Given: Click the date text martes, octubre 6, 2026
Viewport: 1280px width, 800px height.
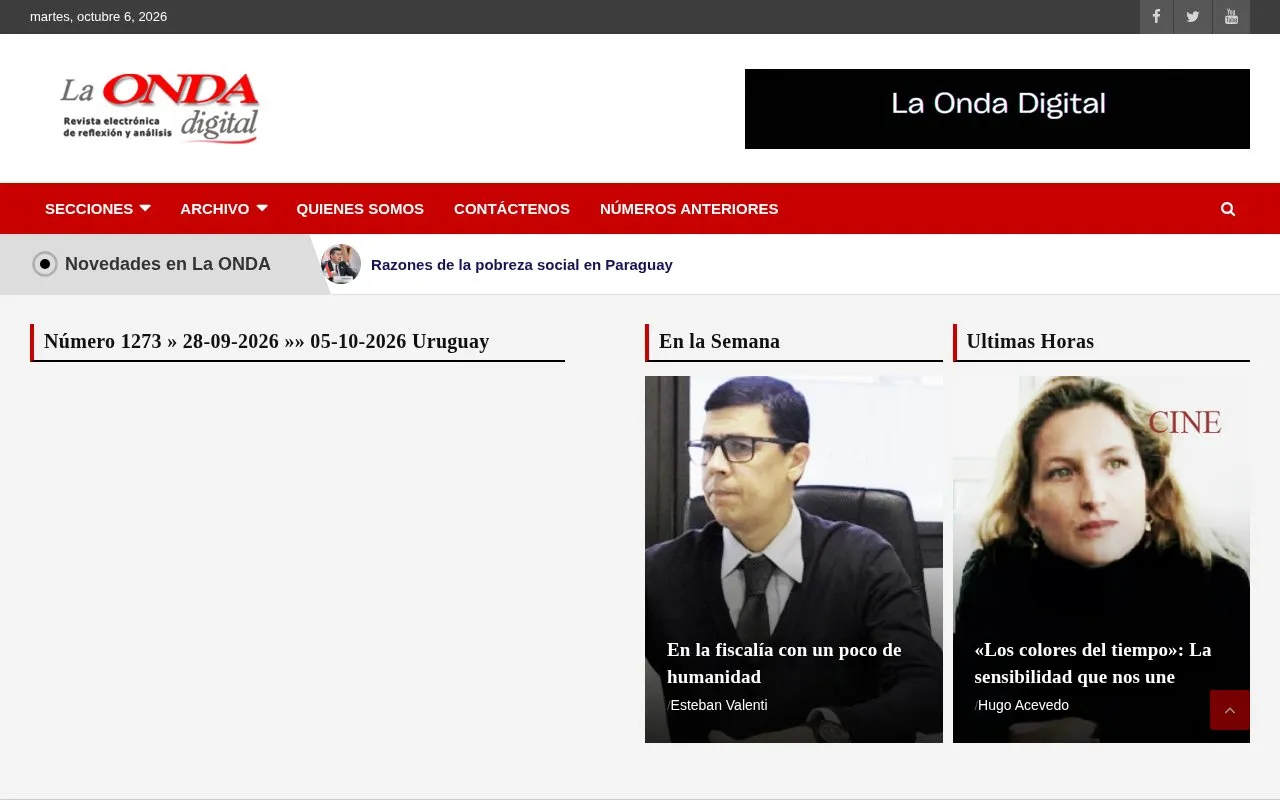Looking at the screenshot, I should click(99, 17).
